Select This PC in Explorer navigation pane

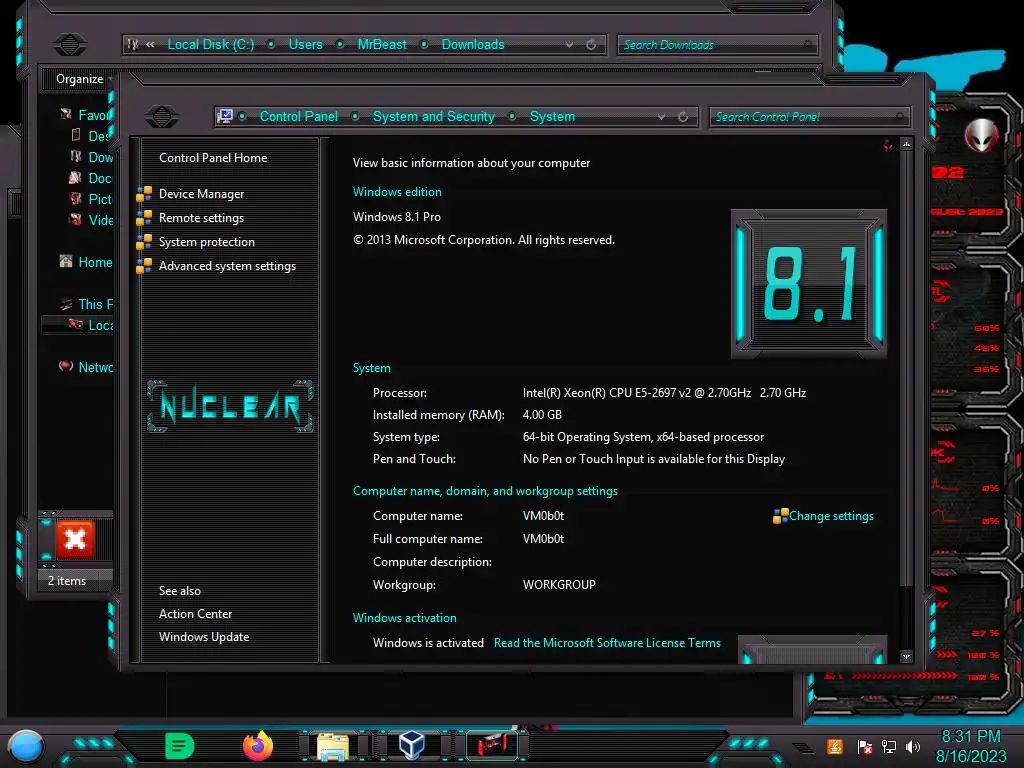coord(95,304)
